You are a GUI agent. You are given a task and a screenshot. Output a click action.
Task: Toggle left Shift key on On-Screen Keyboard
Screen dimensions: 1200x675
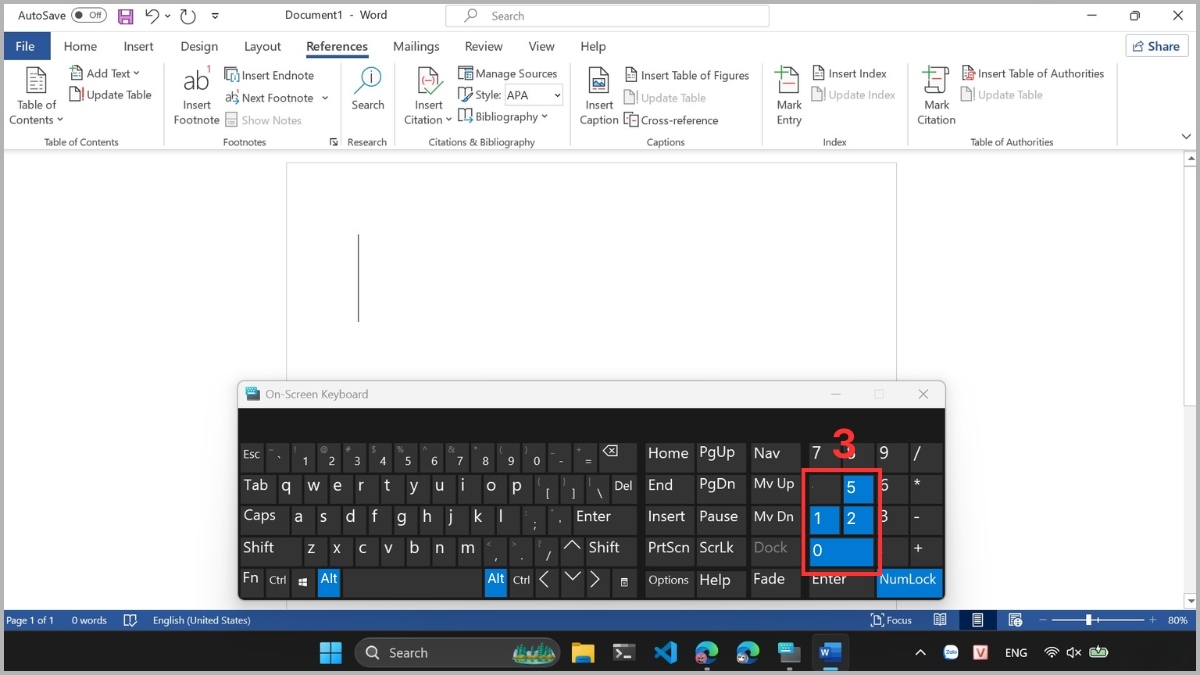[x=269, y=551]
